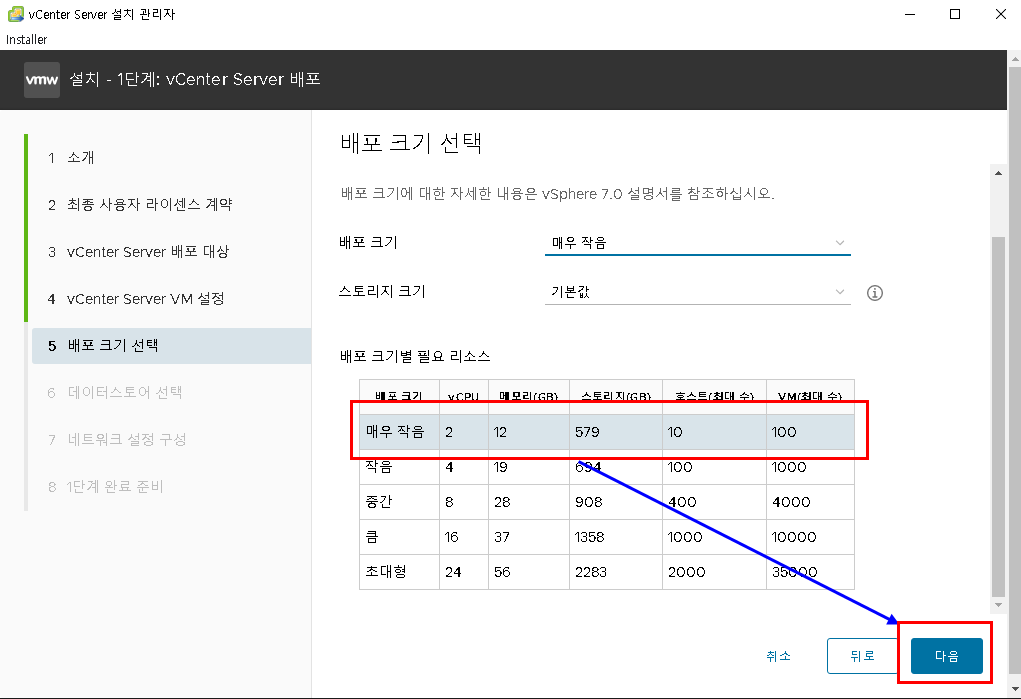Click step 6 데이터스토어 선택
The height and width of the screenshot is (699, 1021).
tap(115, 393)
